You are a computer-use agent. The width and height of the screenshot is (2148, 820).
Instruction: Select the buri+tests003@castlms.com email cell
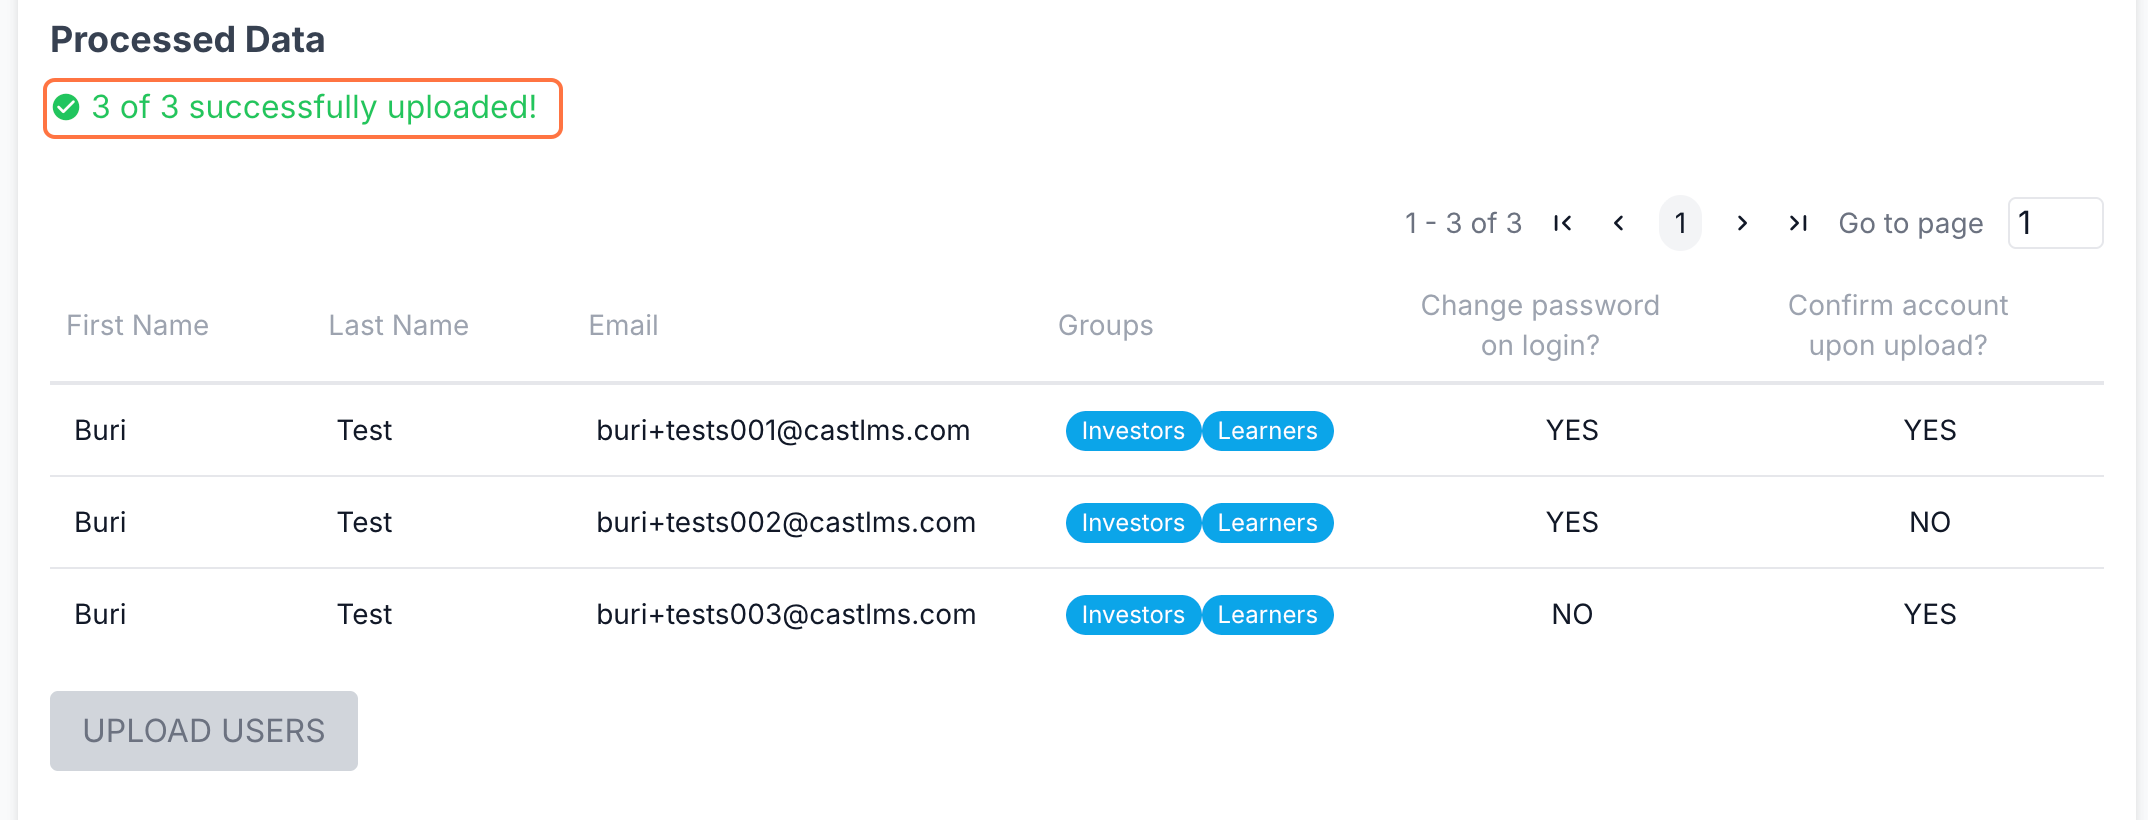tap(786, 614)
